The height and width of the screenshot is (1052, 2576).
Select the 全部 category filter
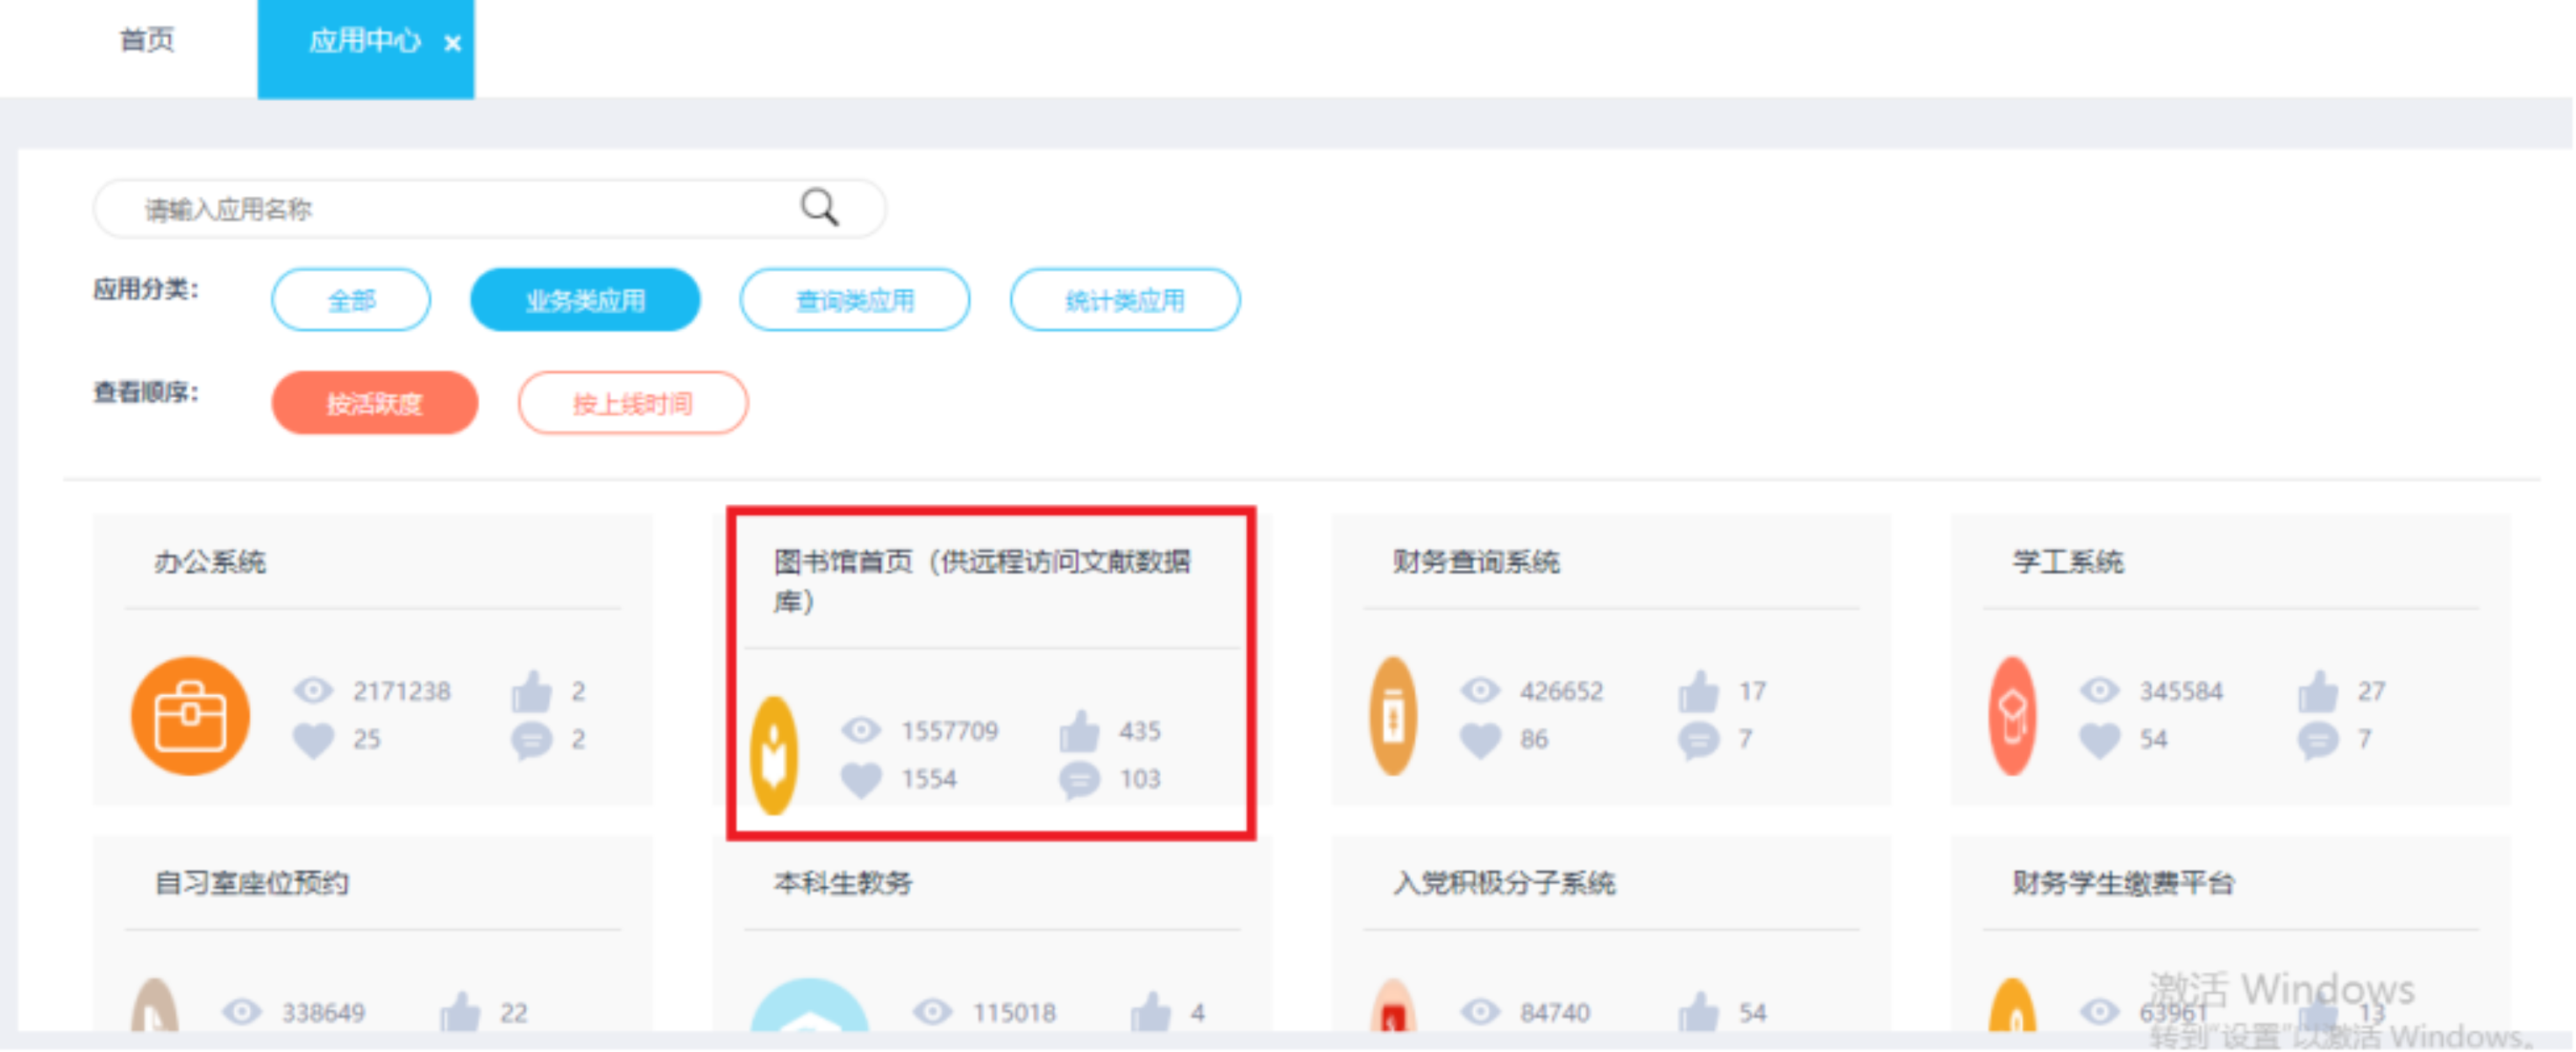pos(351,300)
